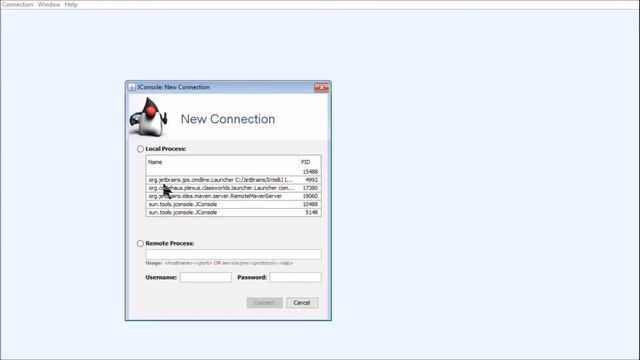Open the Connection menu

click(x=17, y=4)
